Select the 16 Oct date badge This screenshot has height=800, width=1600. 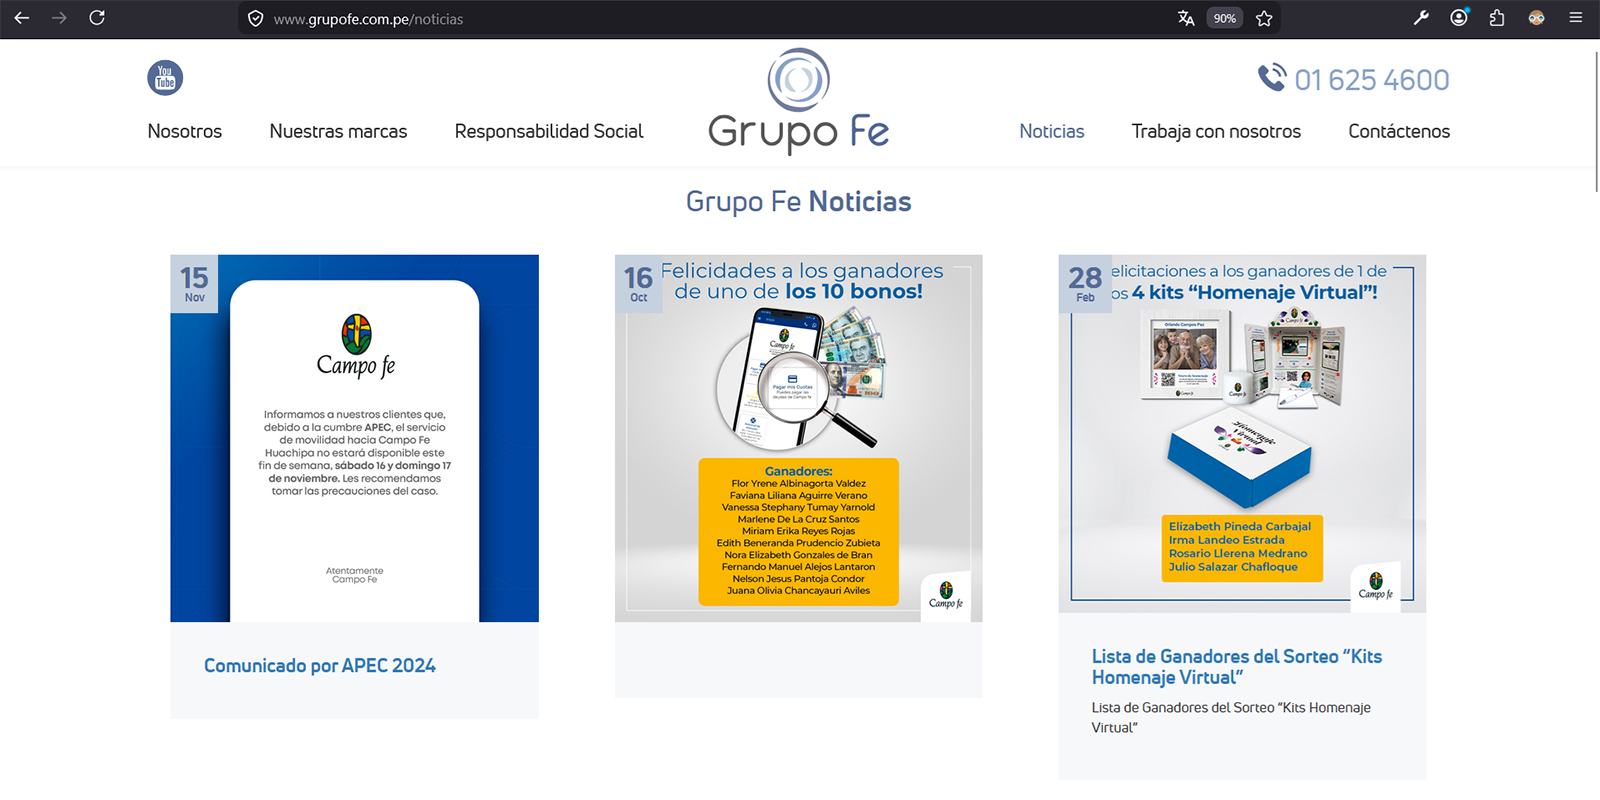[x=638, y=284]
